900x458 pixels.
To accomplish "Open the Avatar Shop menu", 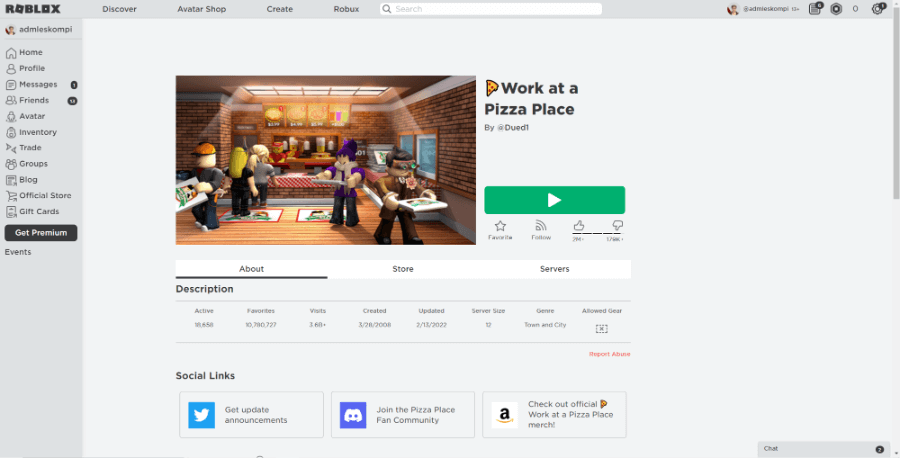I will tap(201, 9).
